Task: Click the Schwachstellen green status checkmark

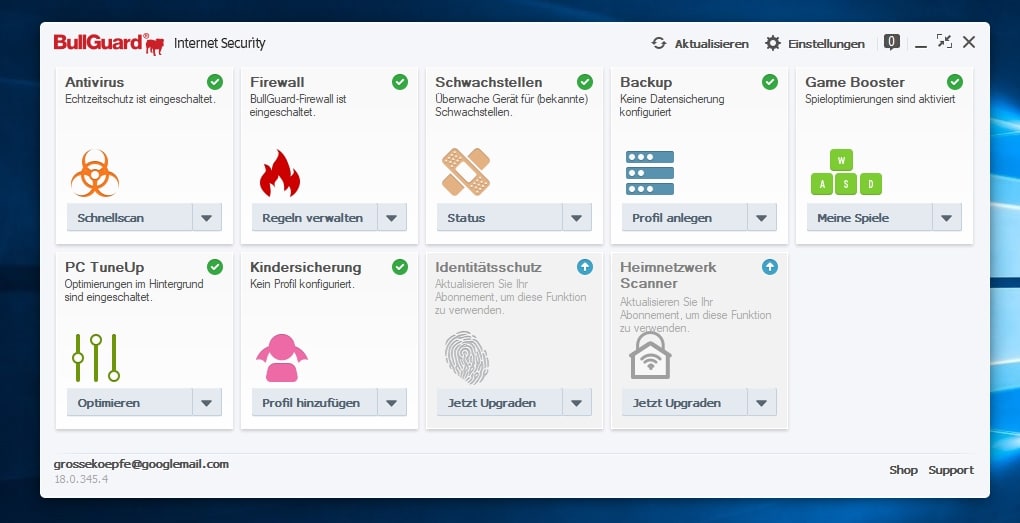Action: click(585, 82)
